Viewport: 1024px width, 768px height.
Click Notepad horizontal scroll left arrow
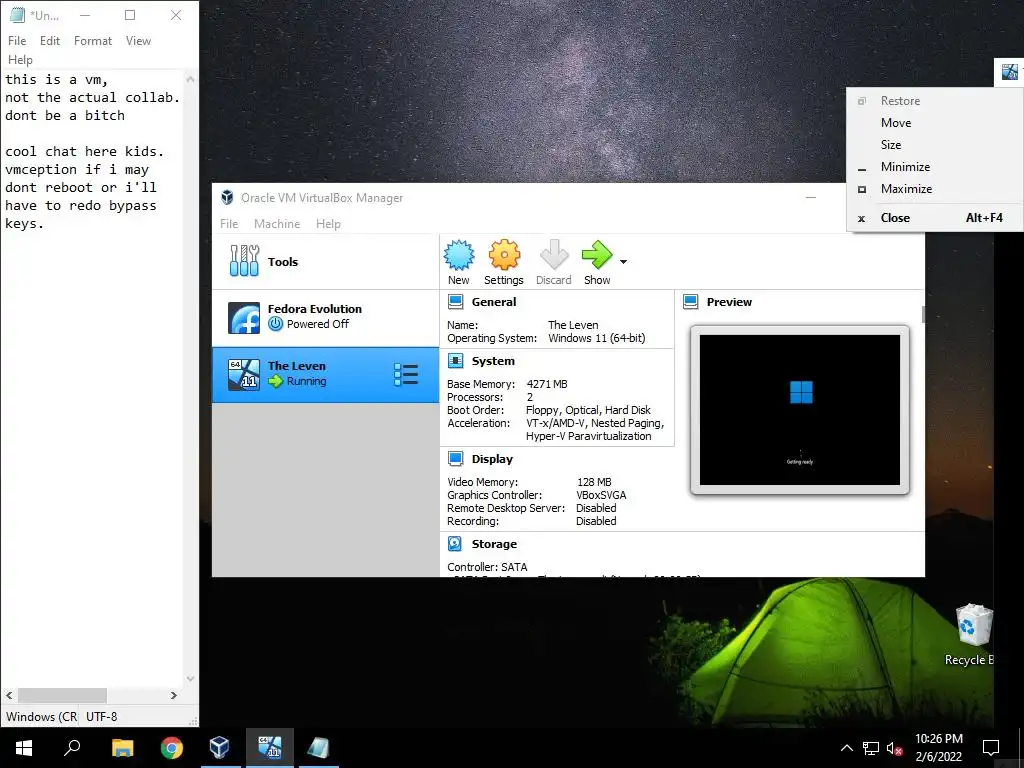(9, 695)
